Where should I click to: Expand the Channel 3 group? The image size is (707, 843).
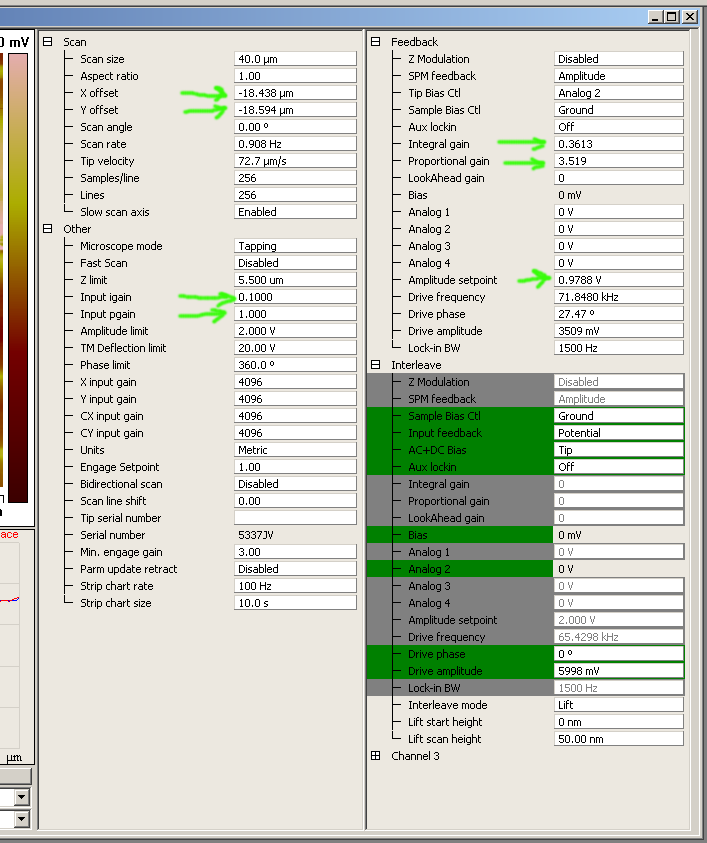(376, 755)
